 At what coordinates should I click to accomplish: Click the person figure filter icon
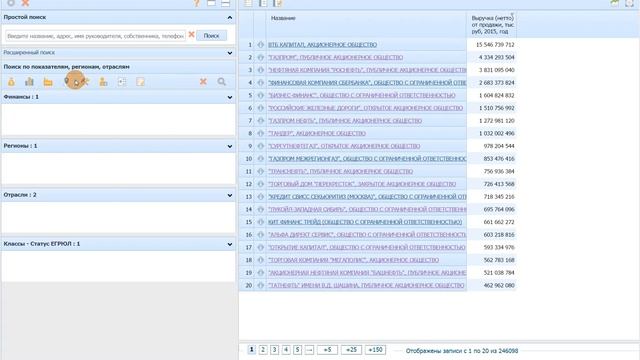pos(103,82)
